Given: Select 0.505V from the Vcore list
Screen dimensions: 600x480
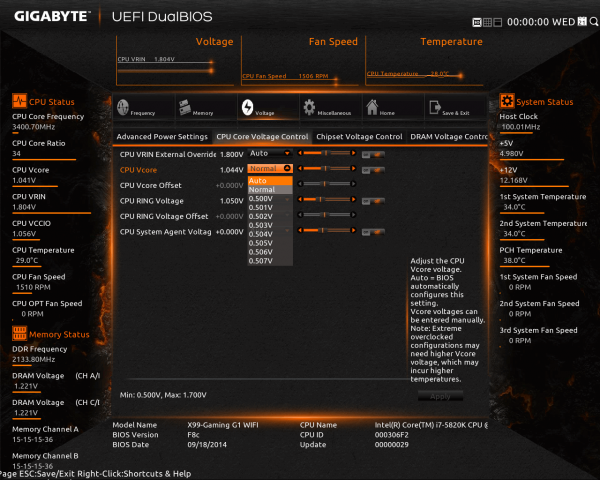Looking at the screenshot, I should (x=270, y=243).
